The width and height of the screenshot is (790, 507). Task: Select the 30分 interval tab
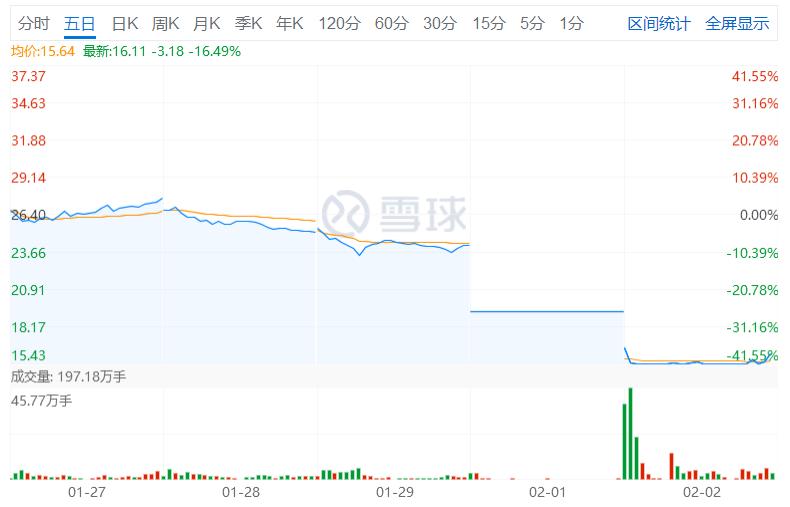point(440,23)
